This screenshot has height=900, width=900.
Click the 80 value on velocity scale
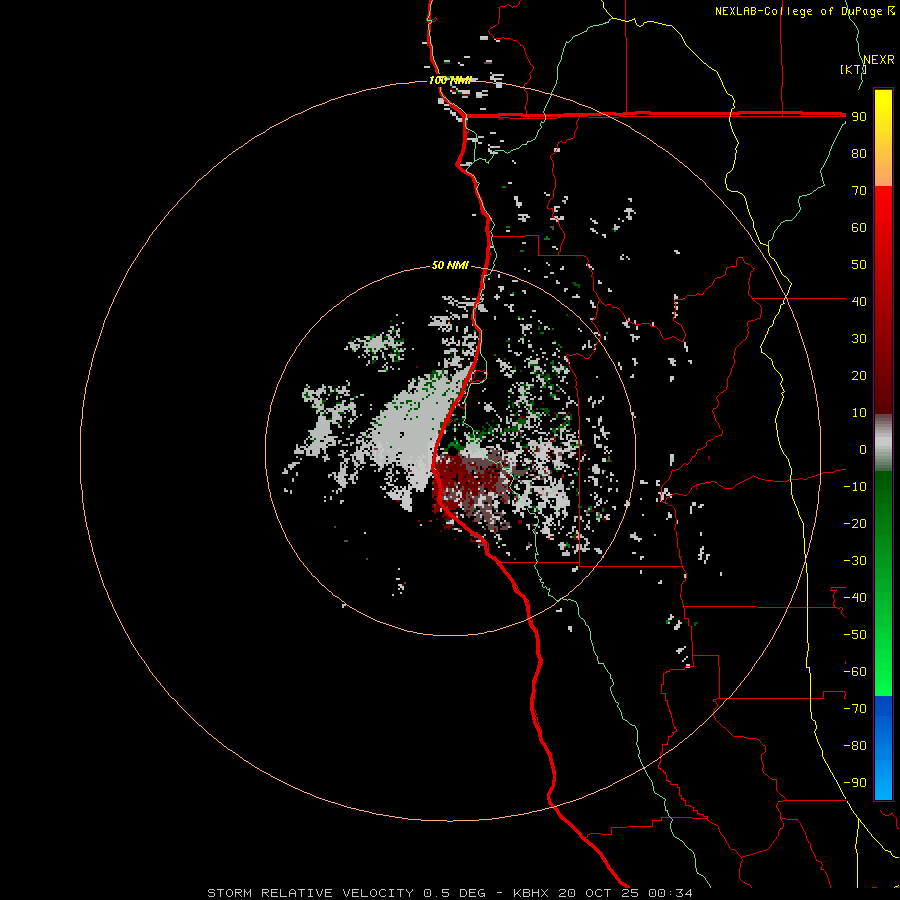(x=859, y=154)
